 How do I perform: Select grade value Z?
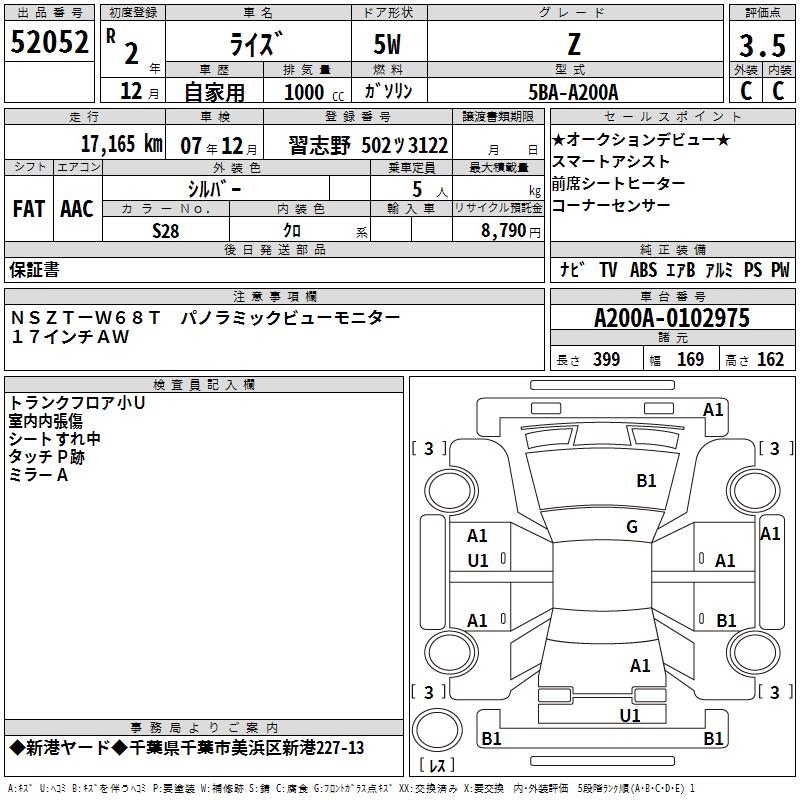coord(574,44)
